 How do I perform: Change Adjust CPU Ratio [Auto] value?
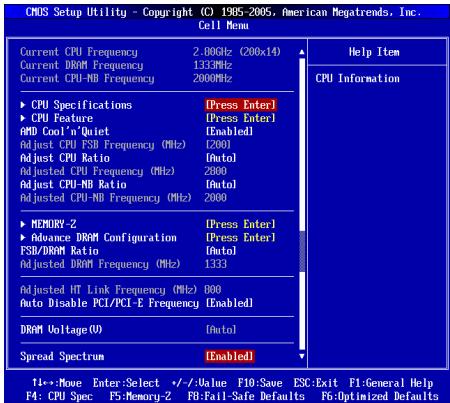(x=221, y=158)
